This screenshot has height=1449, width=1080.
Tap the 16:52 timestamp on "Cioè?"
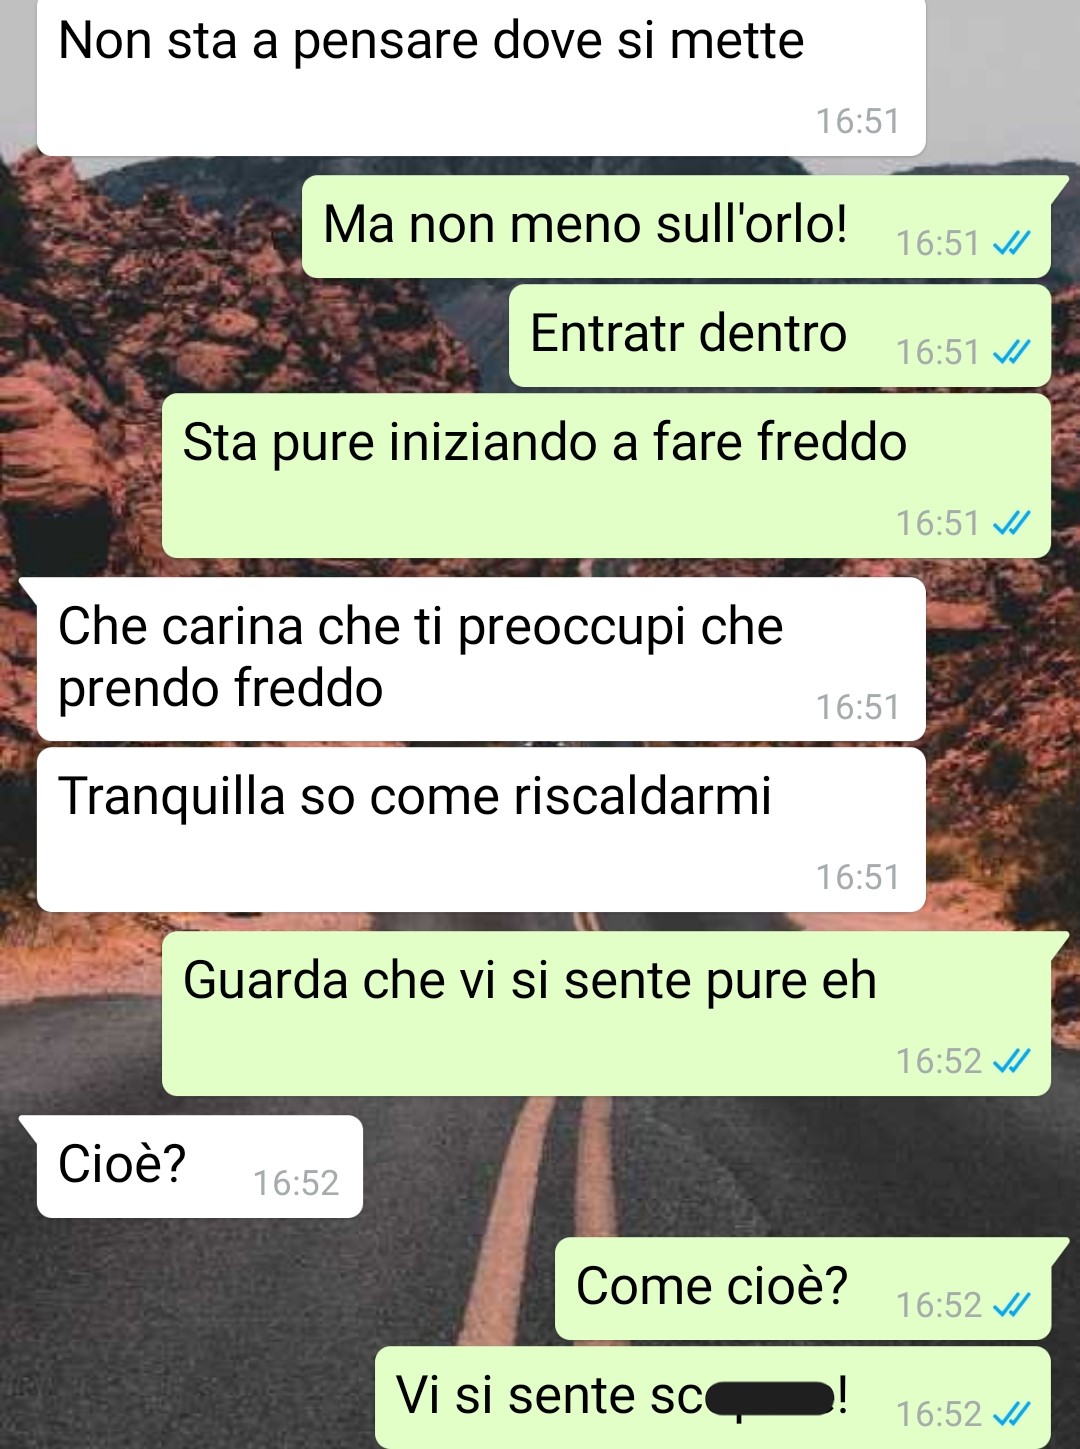[296, 1183]
